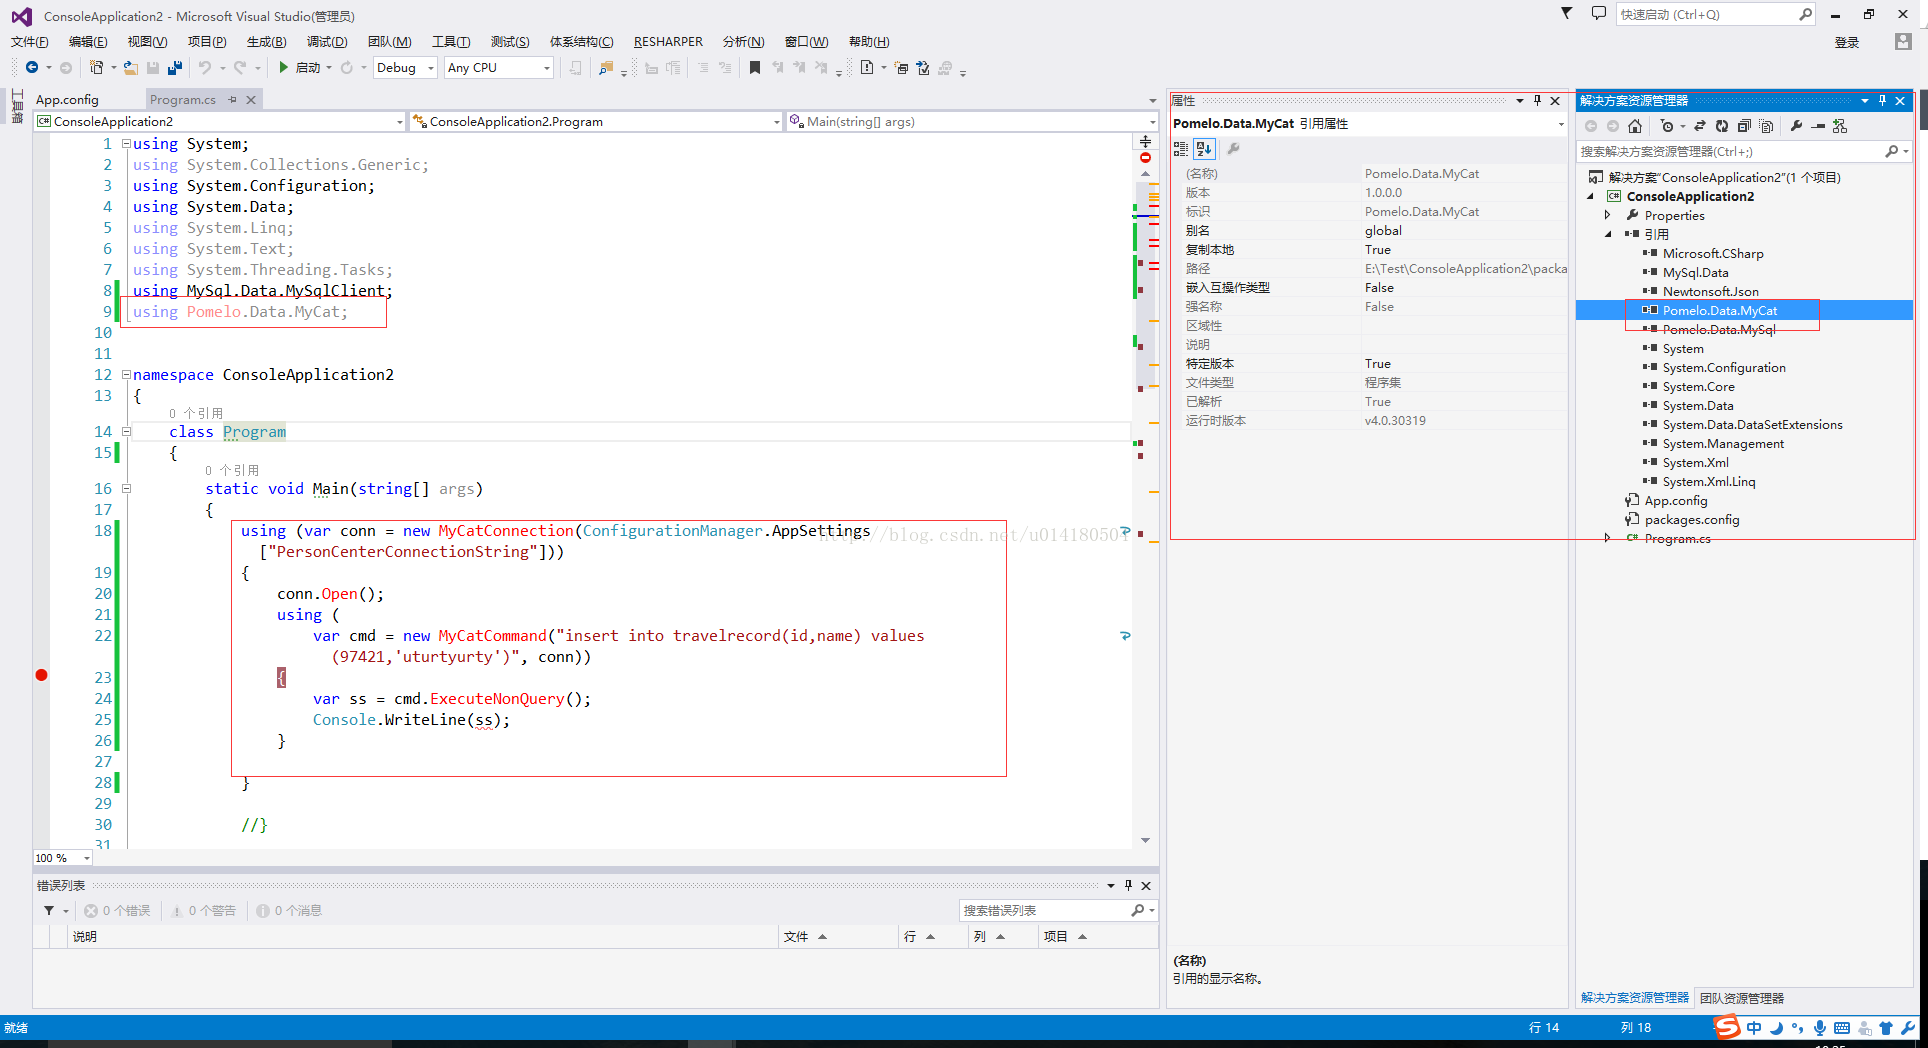Click the editor split-window handle icon
The height and width of the screenshot is (1048, 1928).
tap(1145, 141)
